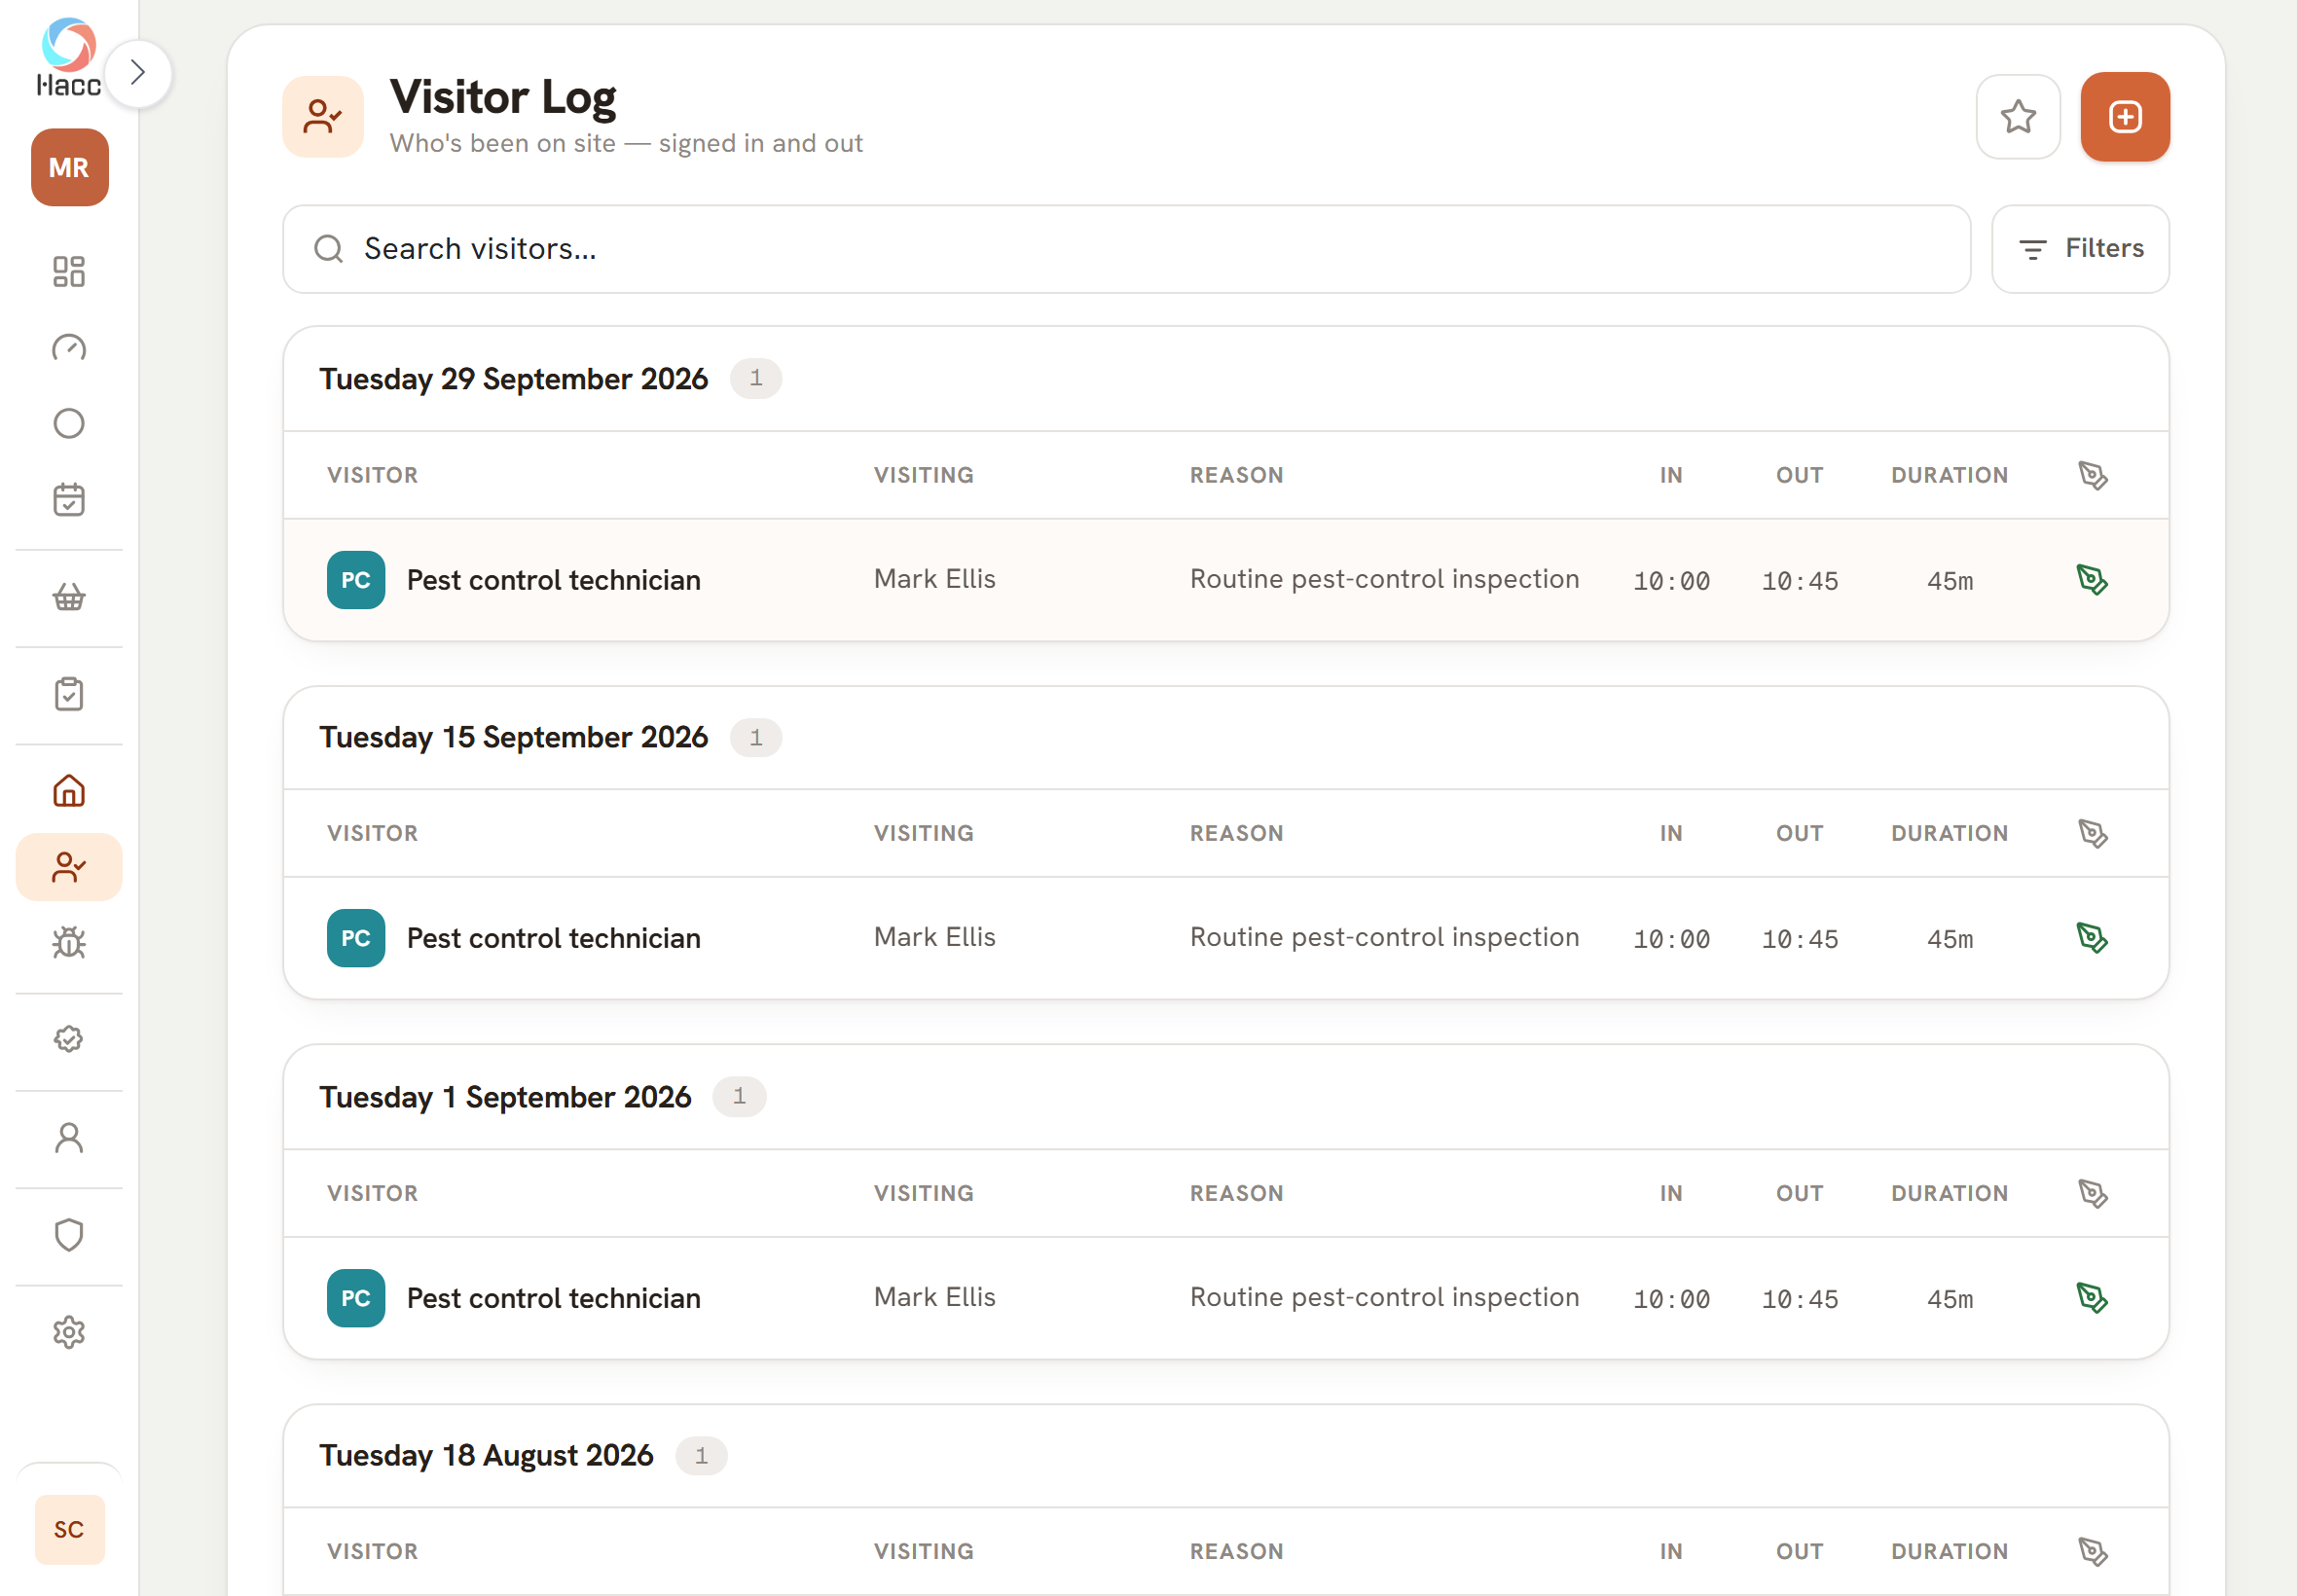The width and height of the screenshot is (2297, 1596).
Task: Add a new visitor entry with plus button
Action: (2125, 117)
